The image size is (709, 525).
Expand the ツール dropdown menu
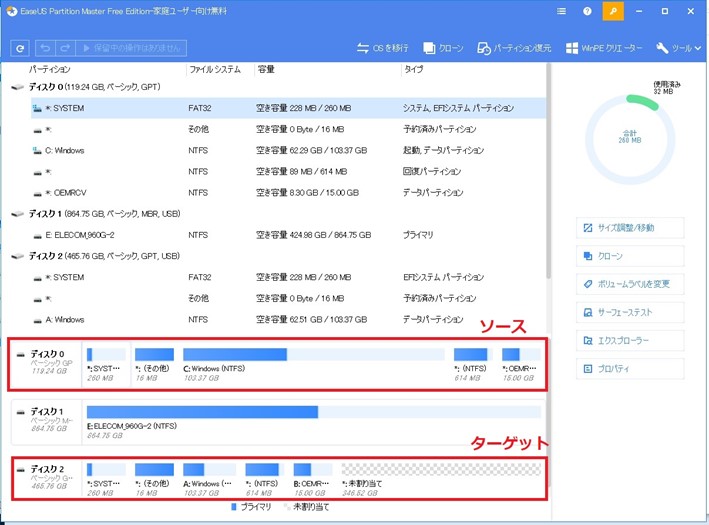click(678, 48)
